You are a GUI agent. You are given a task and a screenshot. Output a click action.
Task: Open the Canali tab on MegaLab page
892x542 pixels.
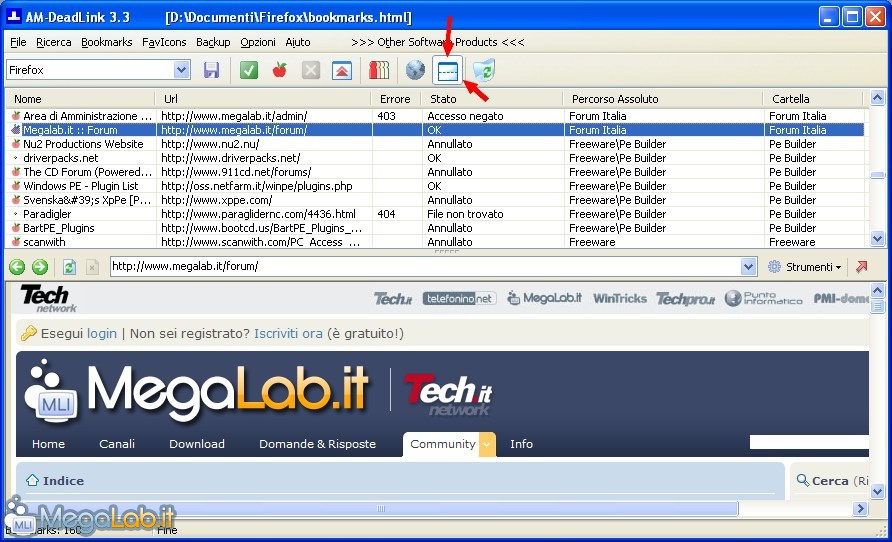(x=117, y=444)
